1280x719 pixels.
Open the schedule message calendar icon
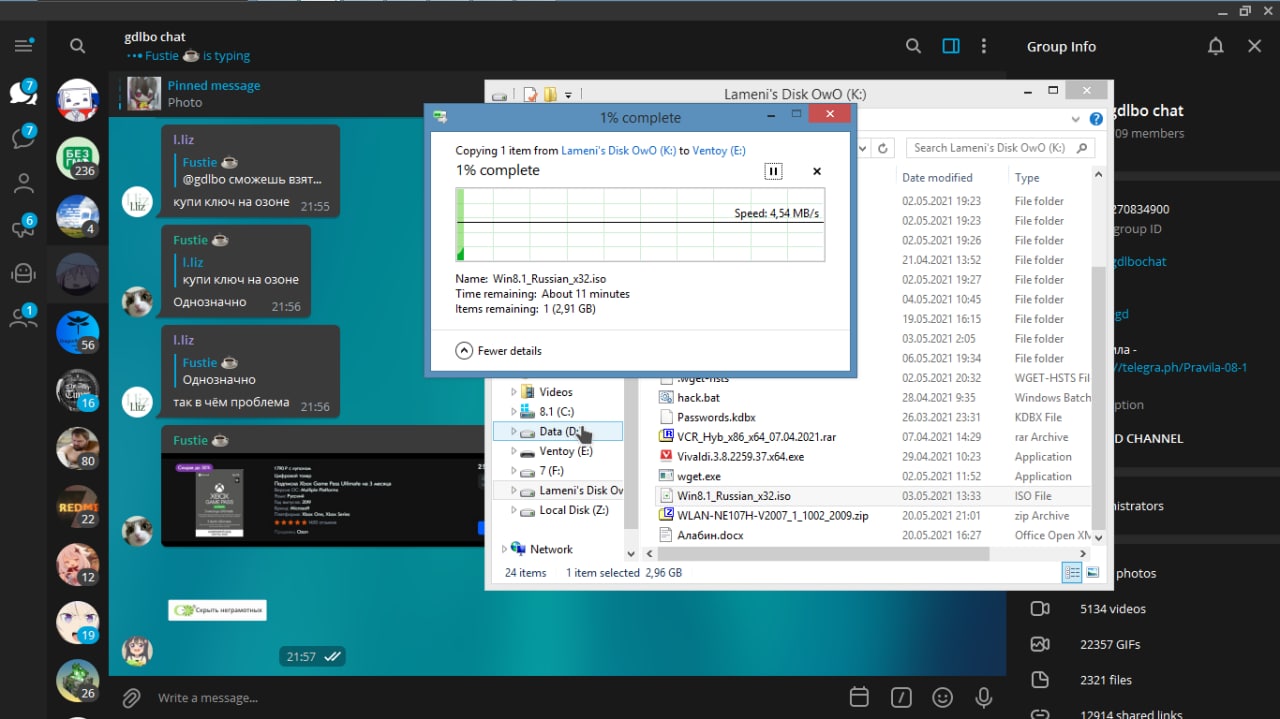point(858,697)
